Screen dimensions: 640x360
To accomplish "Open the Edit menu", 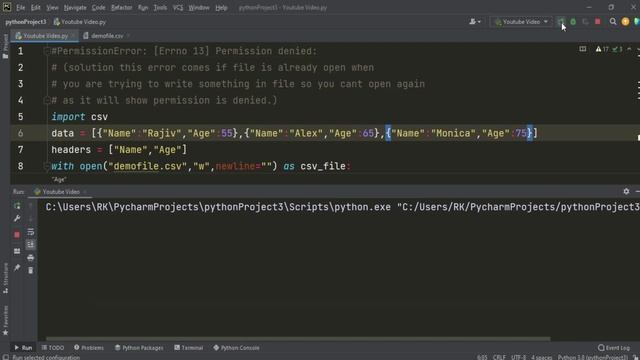I will 36,7.
